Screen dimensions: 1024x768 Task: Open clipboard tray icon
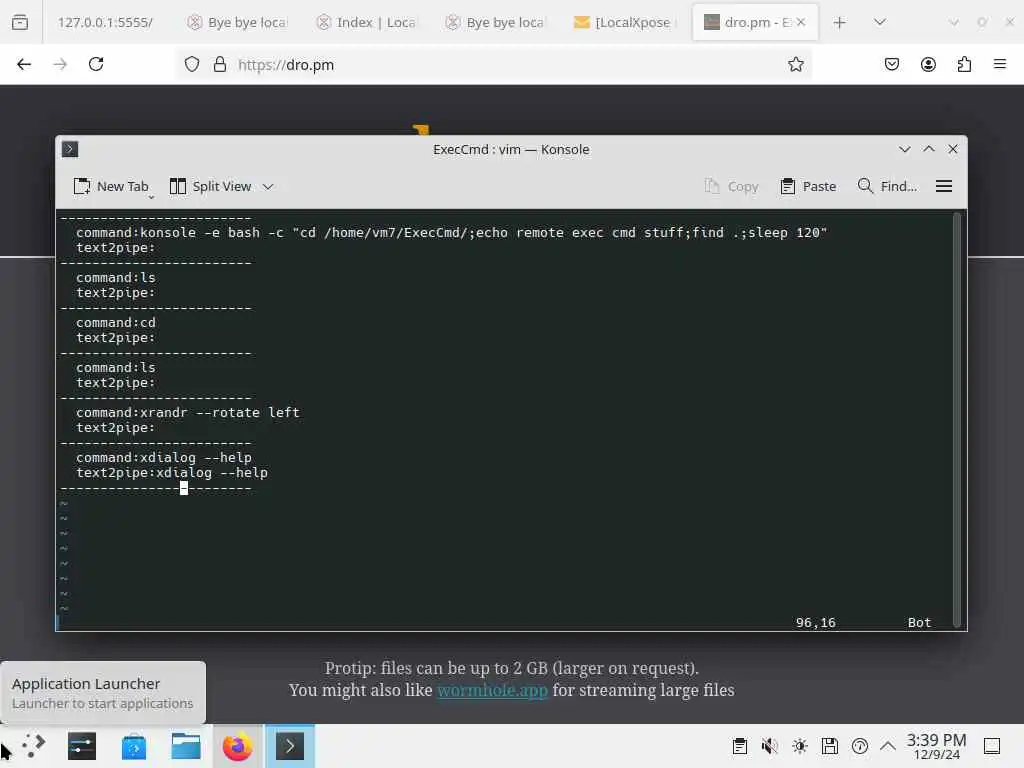tap(740, 746)
